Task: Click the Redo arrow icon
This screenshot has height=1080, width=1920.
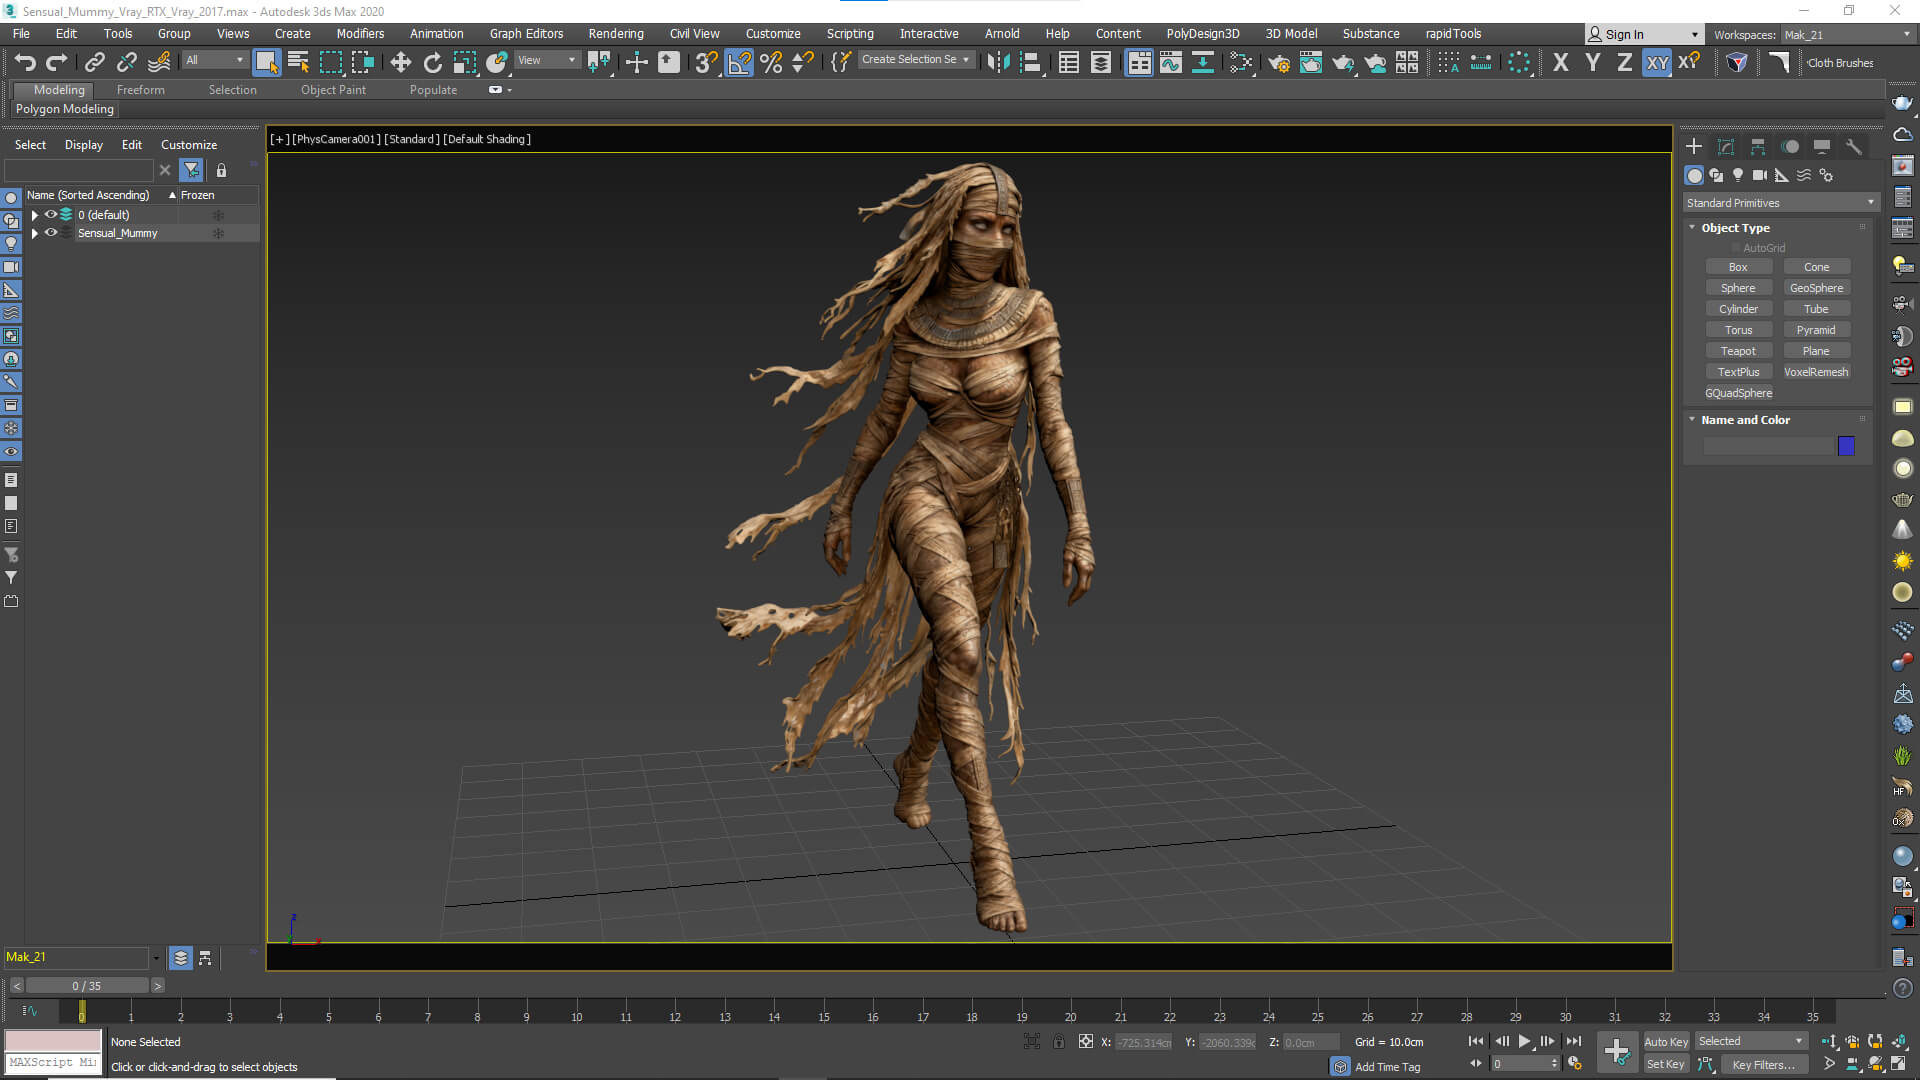Action: click(x=57, y=62)
